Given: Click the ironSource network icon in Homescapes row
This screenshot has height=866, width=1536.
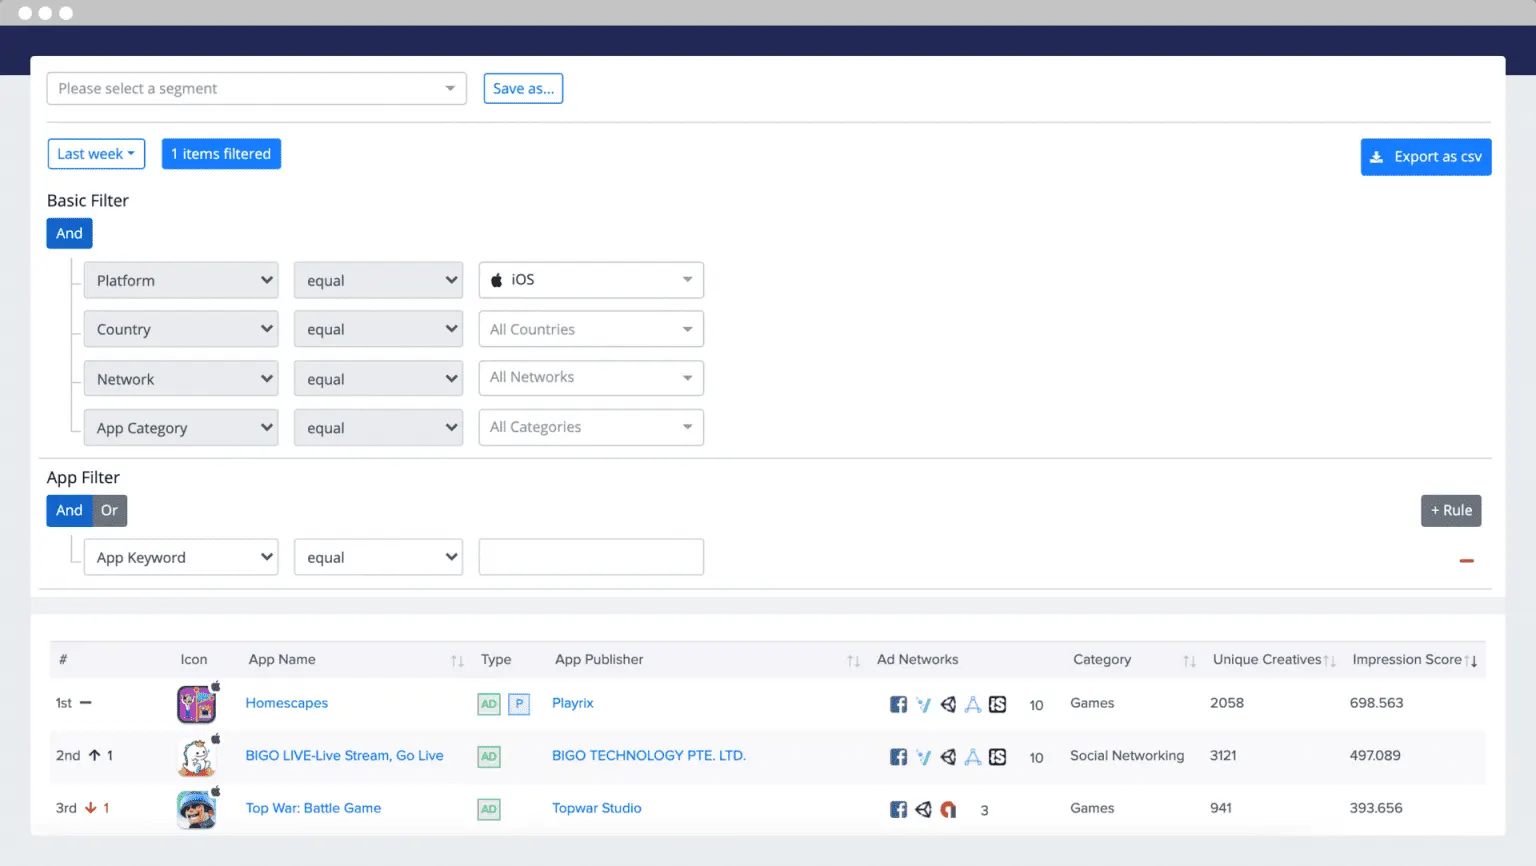Looking at the screenshot, I should coord(997,705).
